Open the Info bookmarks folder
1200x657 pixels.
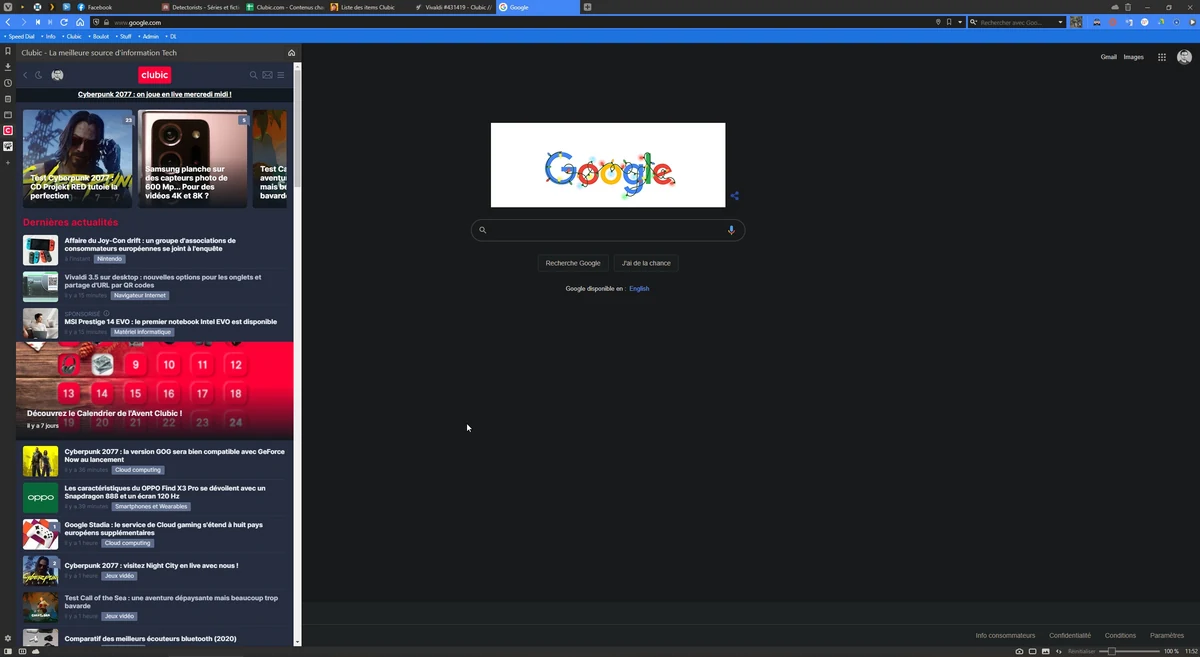pos(50,36)
